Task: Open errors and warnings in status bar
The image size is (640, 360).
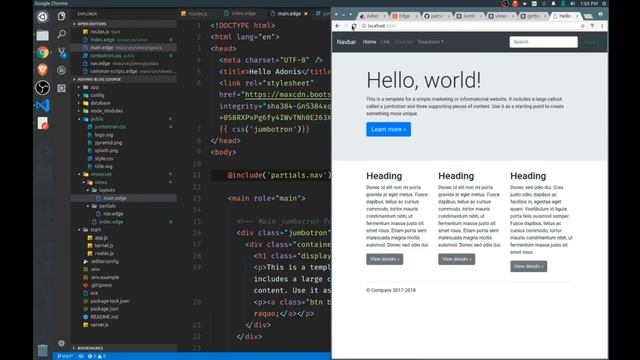Action: [97, 356]
